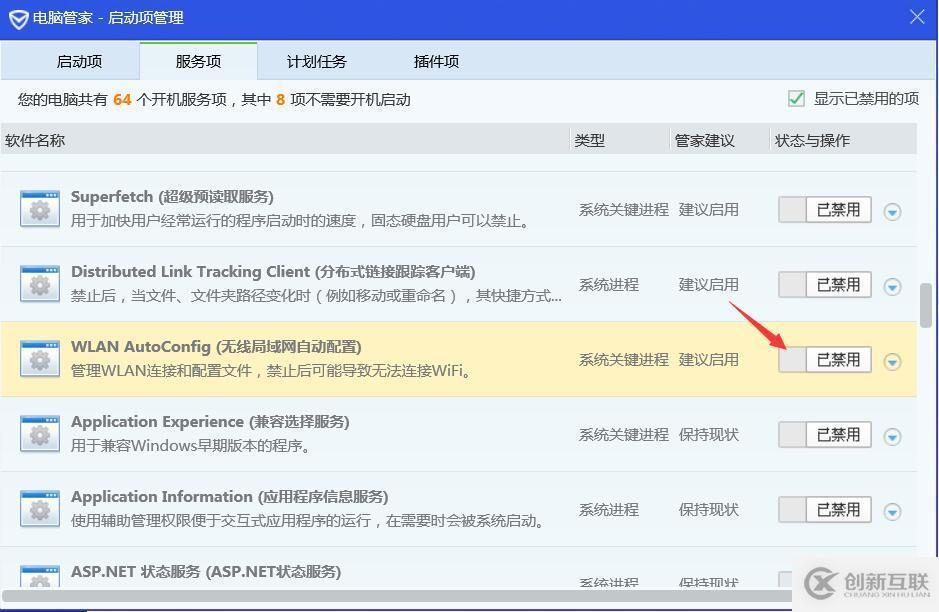Click ASP.NET 状态服务 row title
939x612 pixels.
point(206,571)
